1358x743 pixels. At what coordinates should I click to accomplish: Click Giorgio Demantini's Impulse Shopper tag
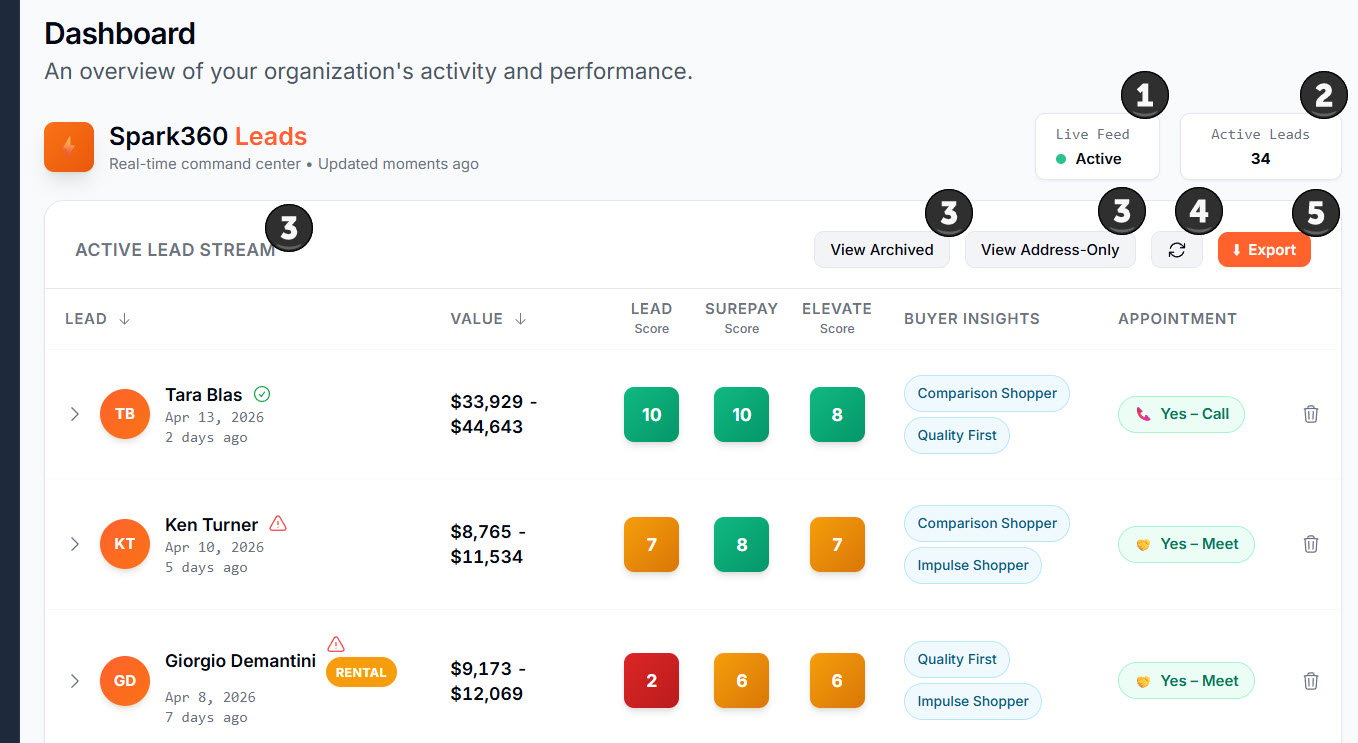pyautogui.click(x=973, y=701)
